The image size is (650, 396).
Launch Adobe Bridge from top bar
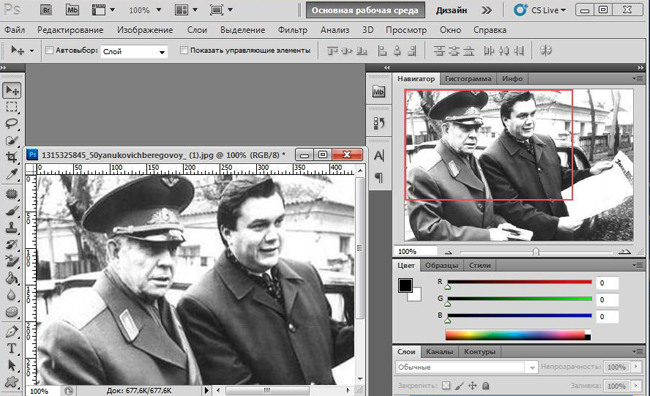[x=46, y=10]
